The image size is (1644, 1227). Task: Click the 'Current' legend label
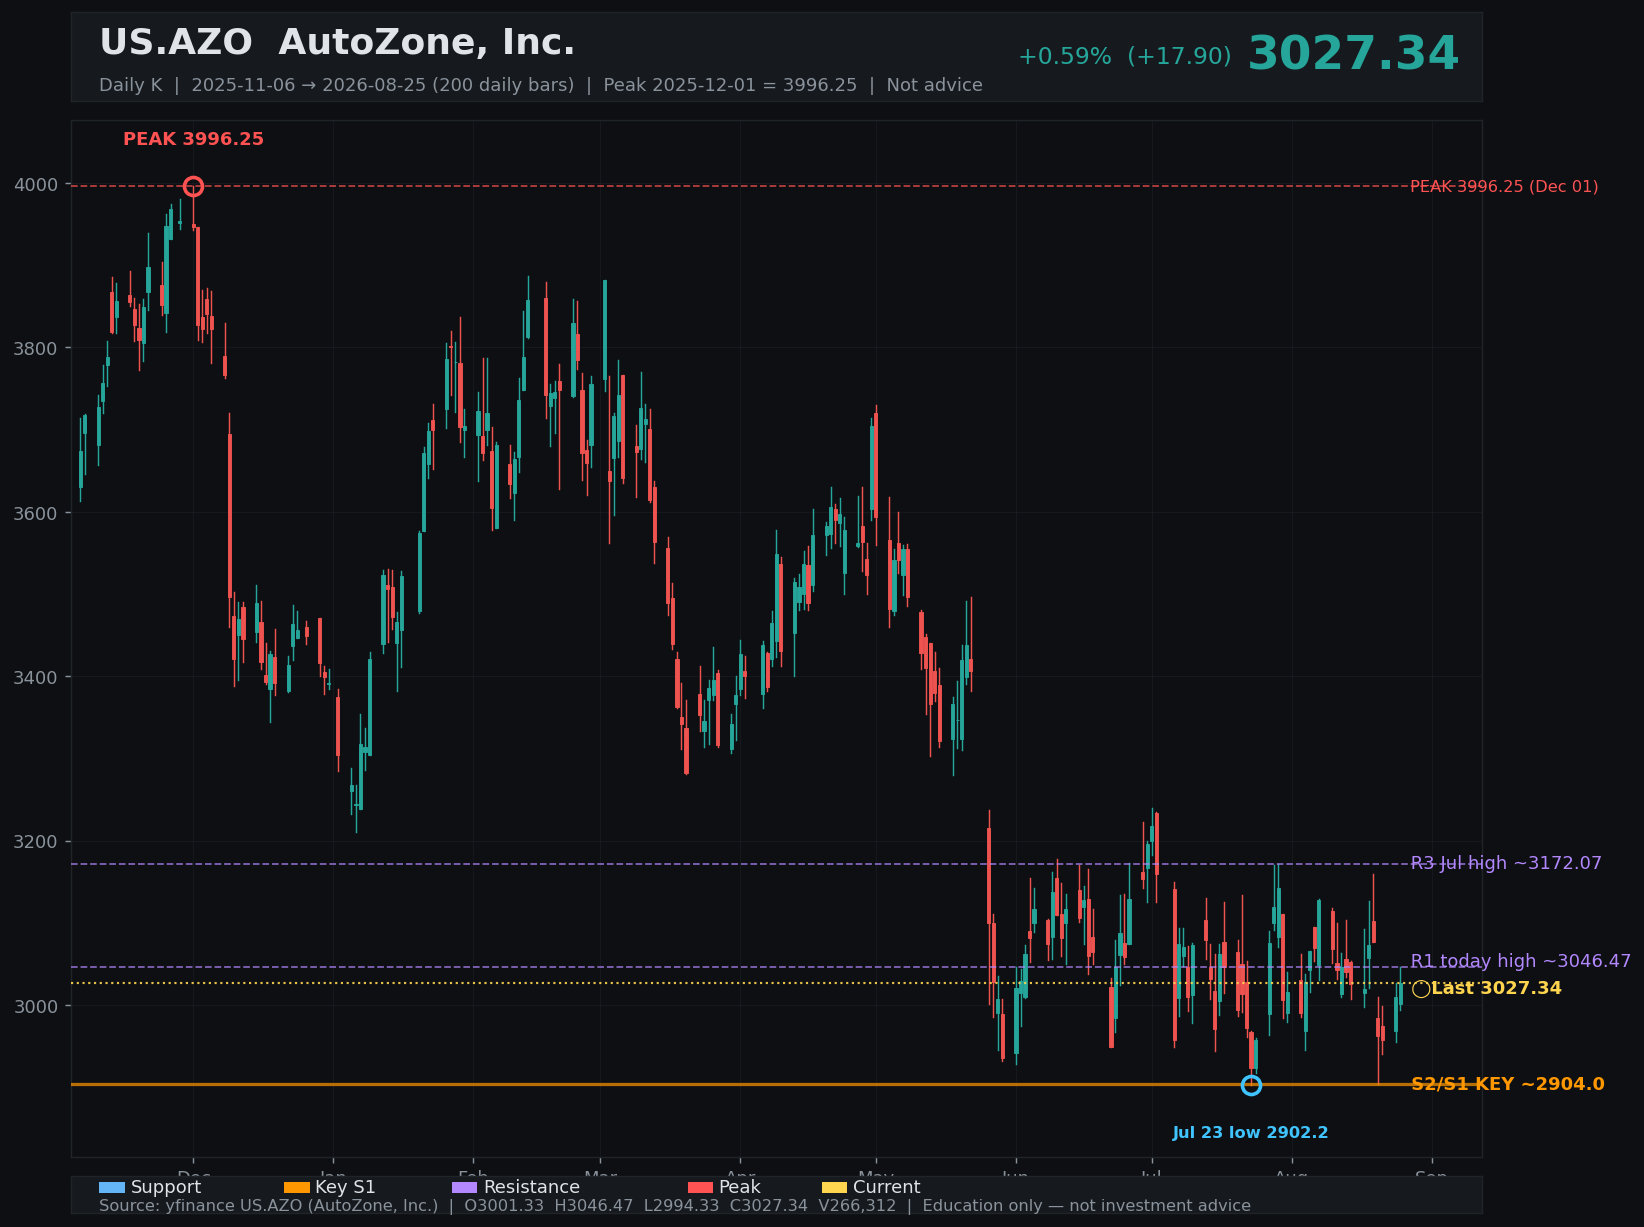tap(887, 1187)
